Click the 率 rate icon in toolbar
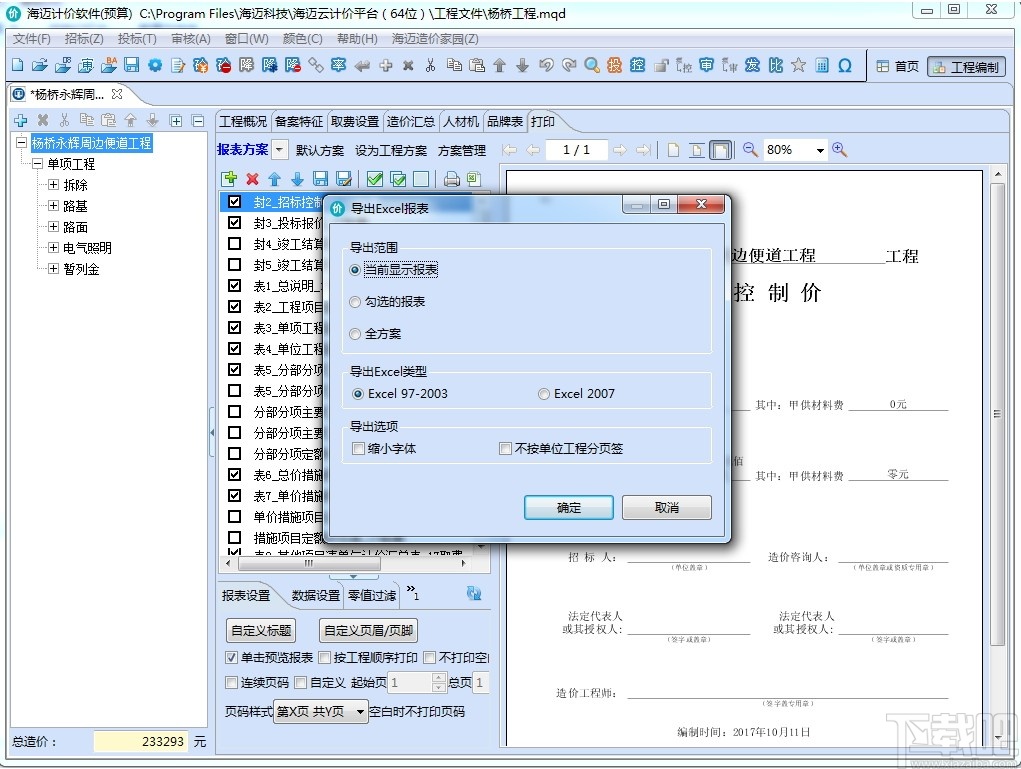 pos(339,65)
